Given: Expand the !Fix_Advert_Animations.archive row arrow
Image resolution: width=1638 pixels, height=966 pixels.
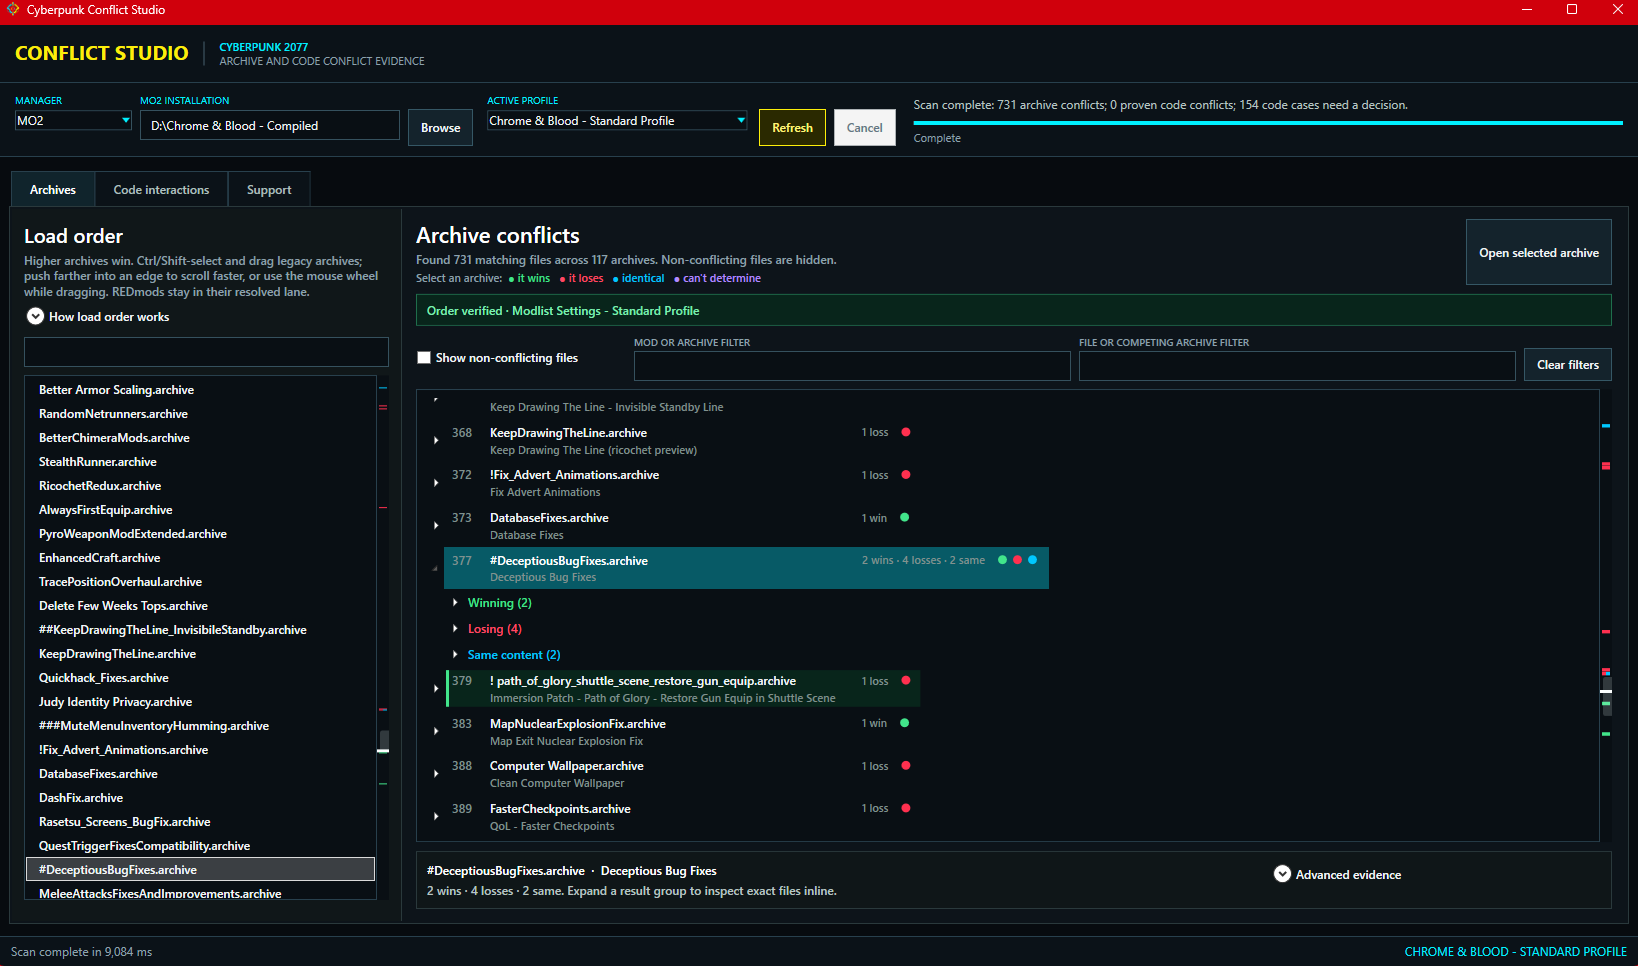Looking at the screenshot, I should (436, 483).
